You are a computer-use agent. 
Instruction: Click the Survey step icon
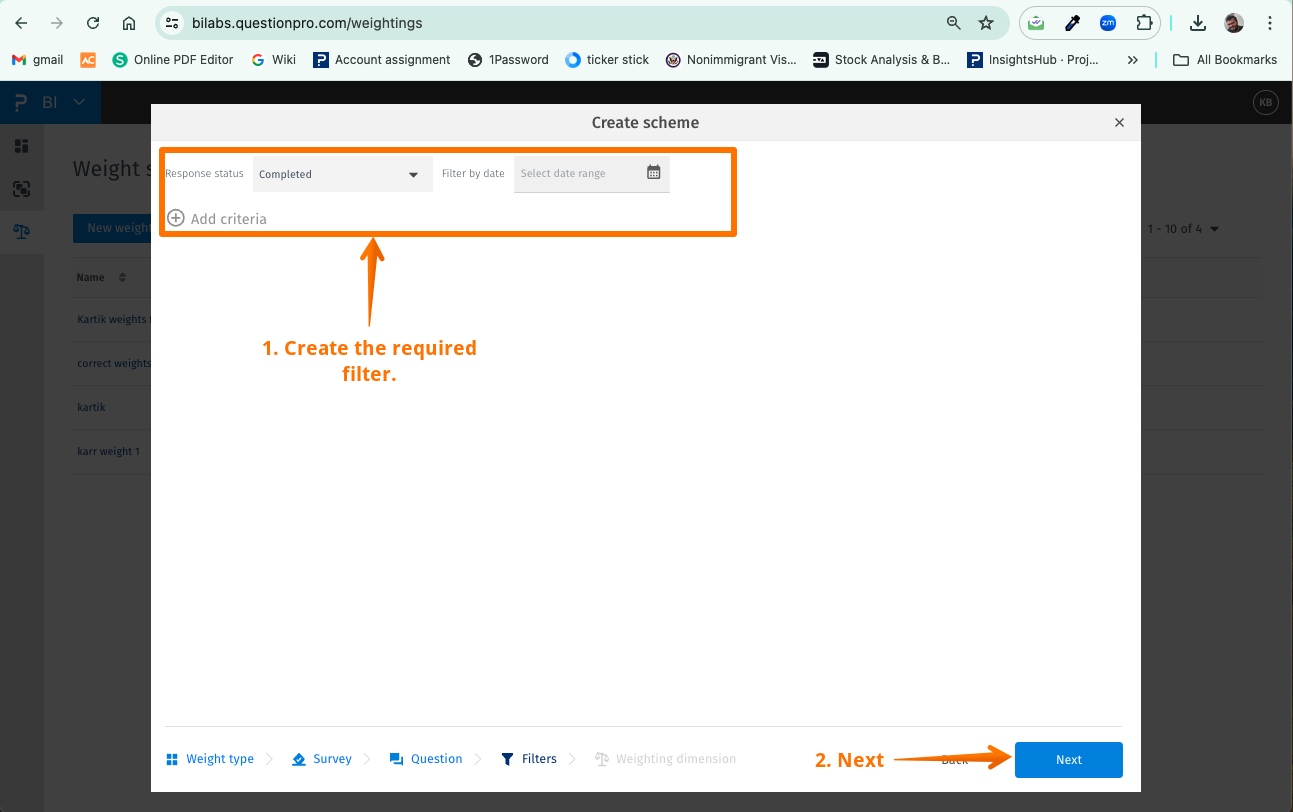[x=297, y=758]
